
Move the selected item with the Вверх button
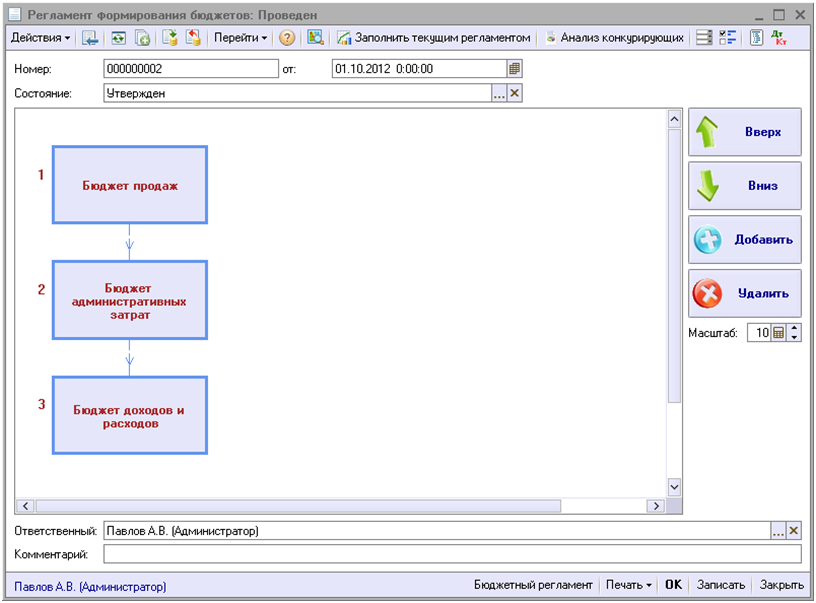(745, 132)
